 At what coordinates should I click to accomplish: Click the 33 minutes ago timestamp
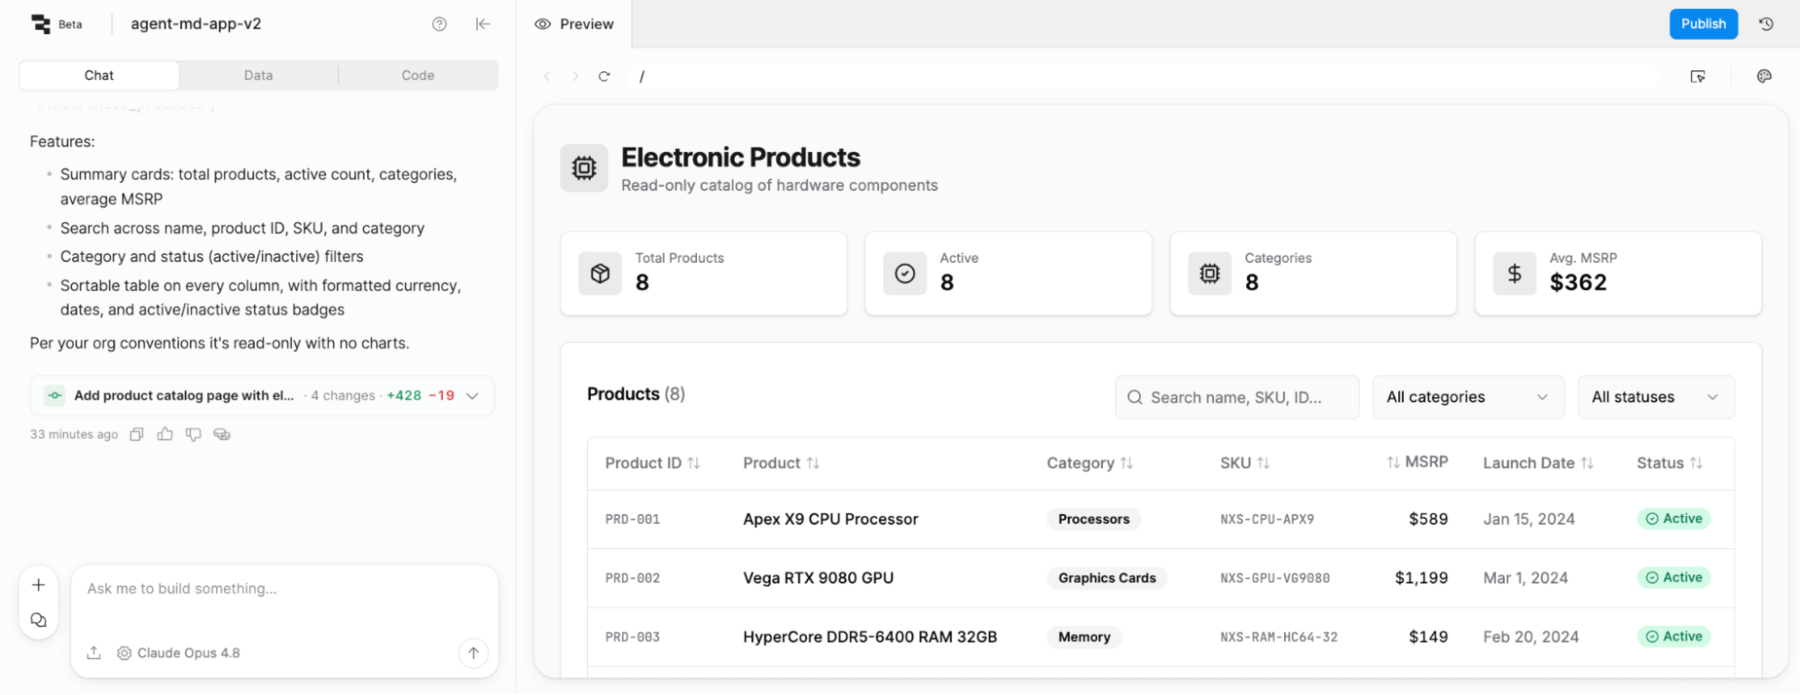tap(74, 434)
